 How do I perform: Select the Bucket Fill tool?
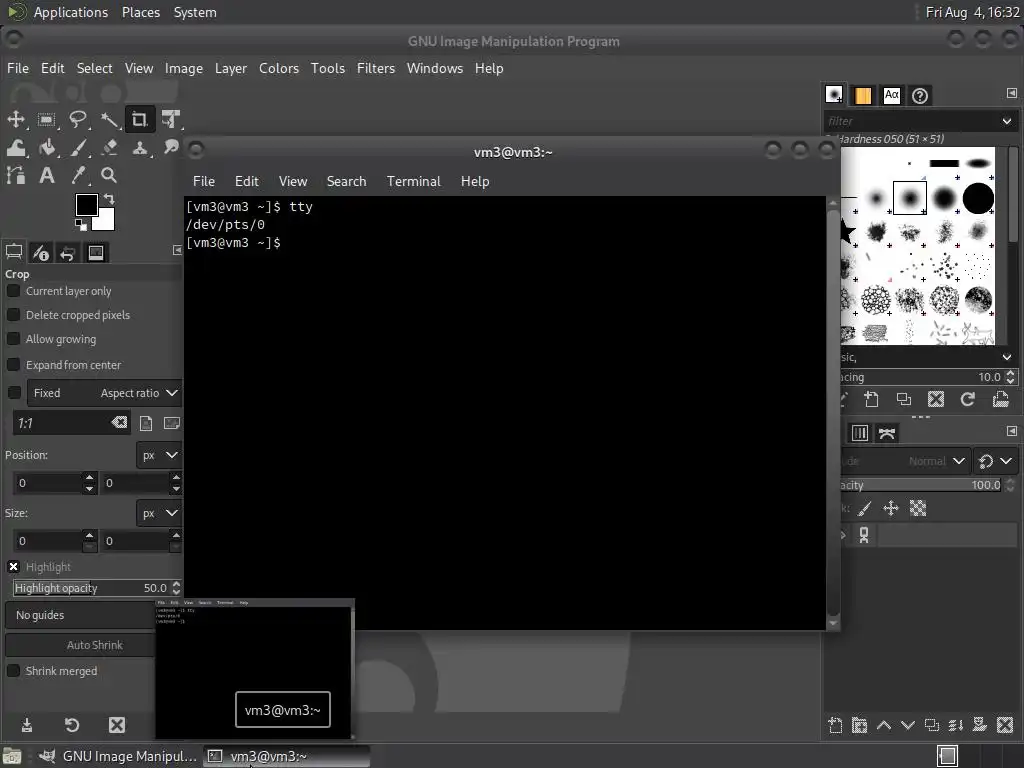[x=46, y=148]
